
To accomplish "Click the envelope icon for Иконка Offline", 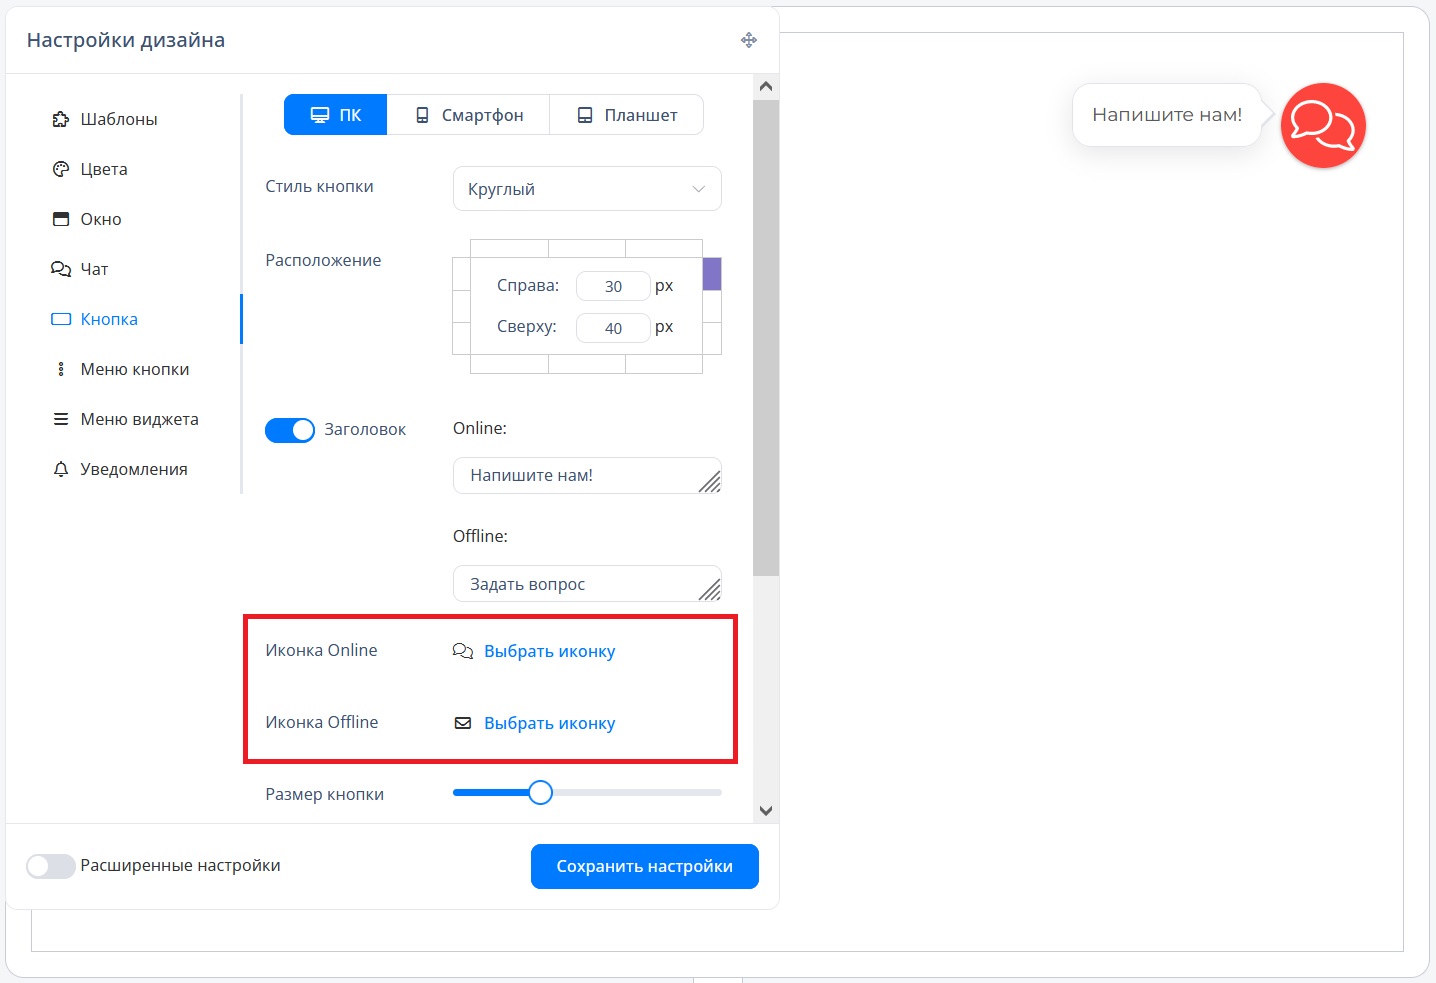I will [x=463, y=723].
